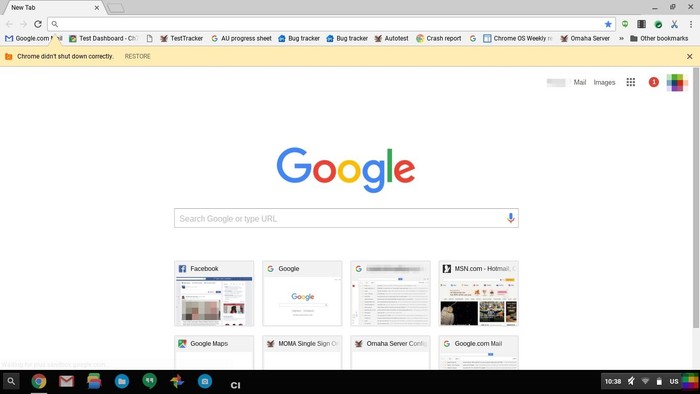The height and width of the screenshot is (394, 700).
Task: Open the Google apps grid icon
Action: pos(630,82)
